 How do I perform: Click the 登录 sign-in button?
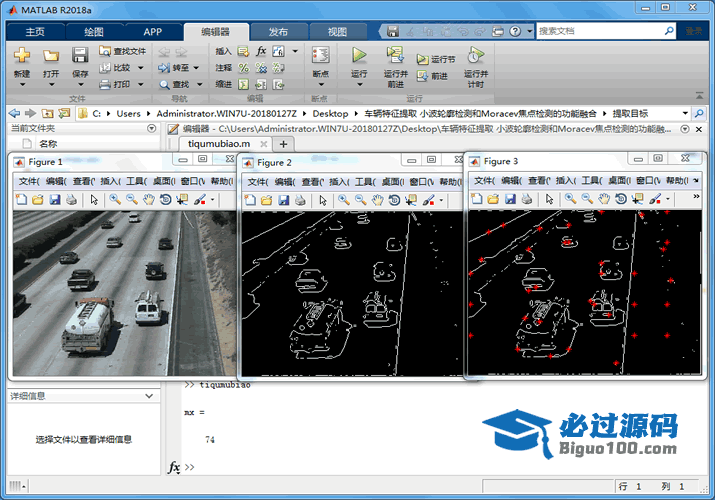tap(694, 31)
